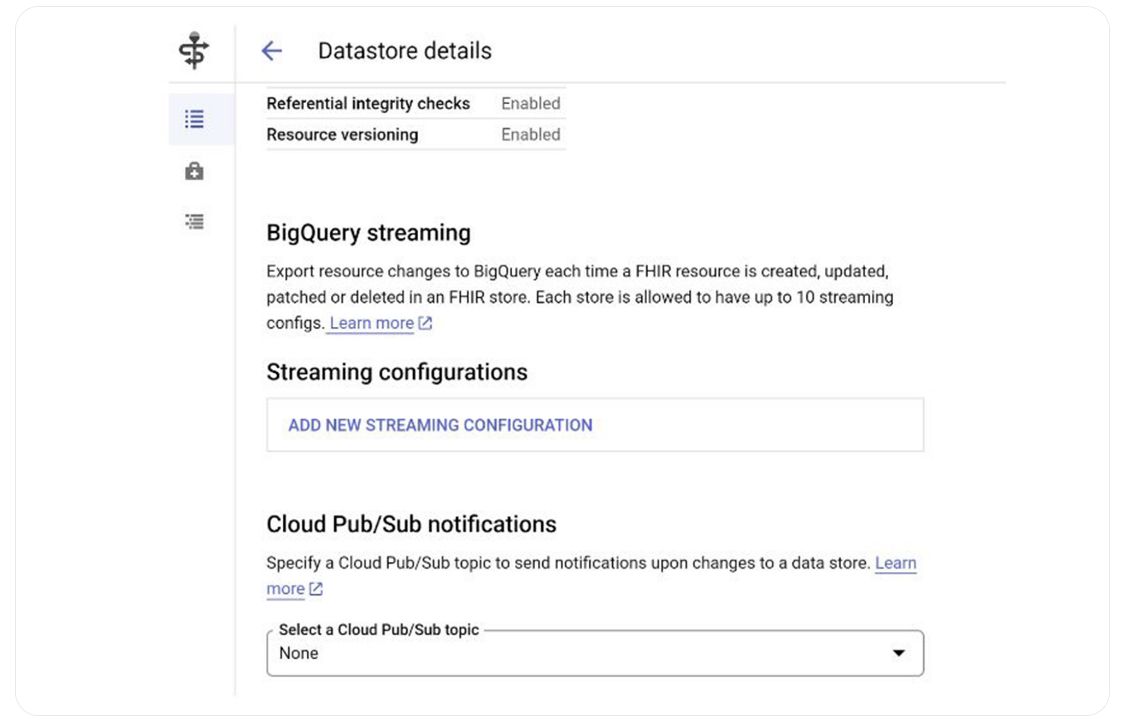The image size is (1131, 724).
Task: Click external-link icon in BigQuery streaming text
Action: point(425,323)
